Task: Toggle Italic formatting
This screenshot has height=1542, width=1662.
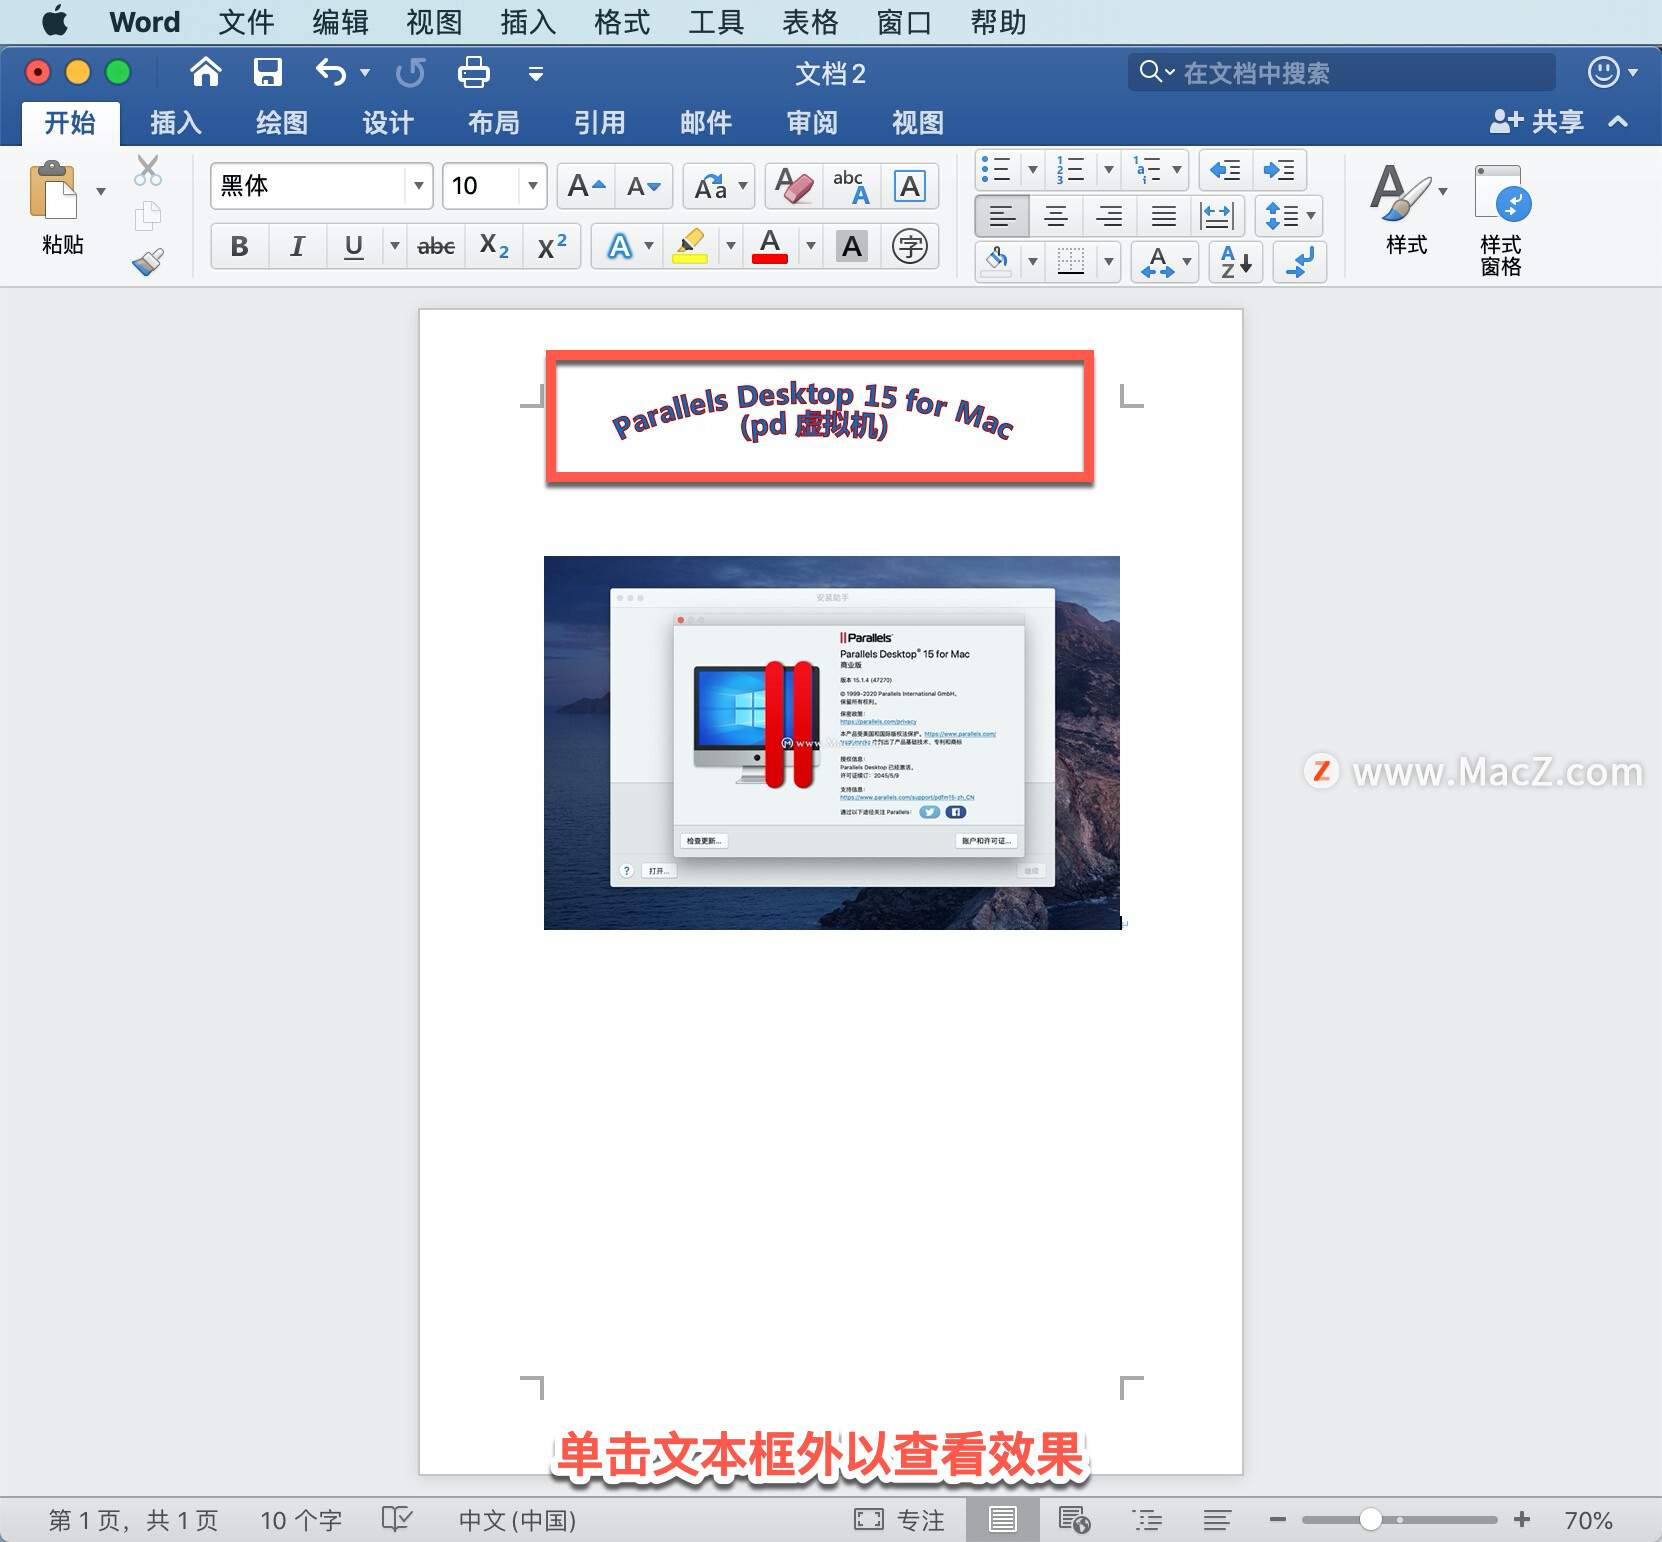Action: (x=297, y=246)
